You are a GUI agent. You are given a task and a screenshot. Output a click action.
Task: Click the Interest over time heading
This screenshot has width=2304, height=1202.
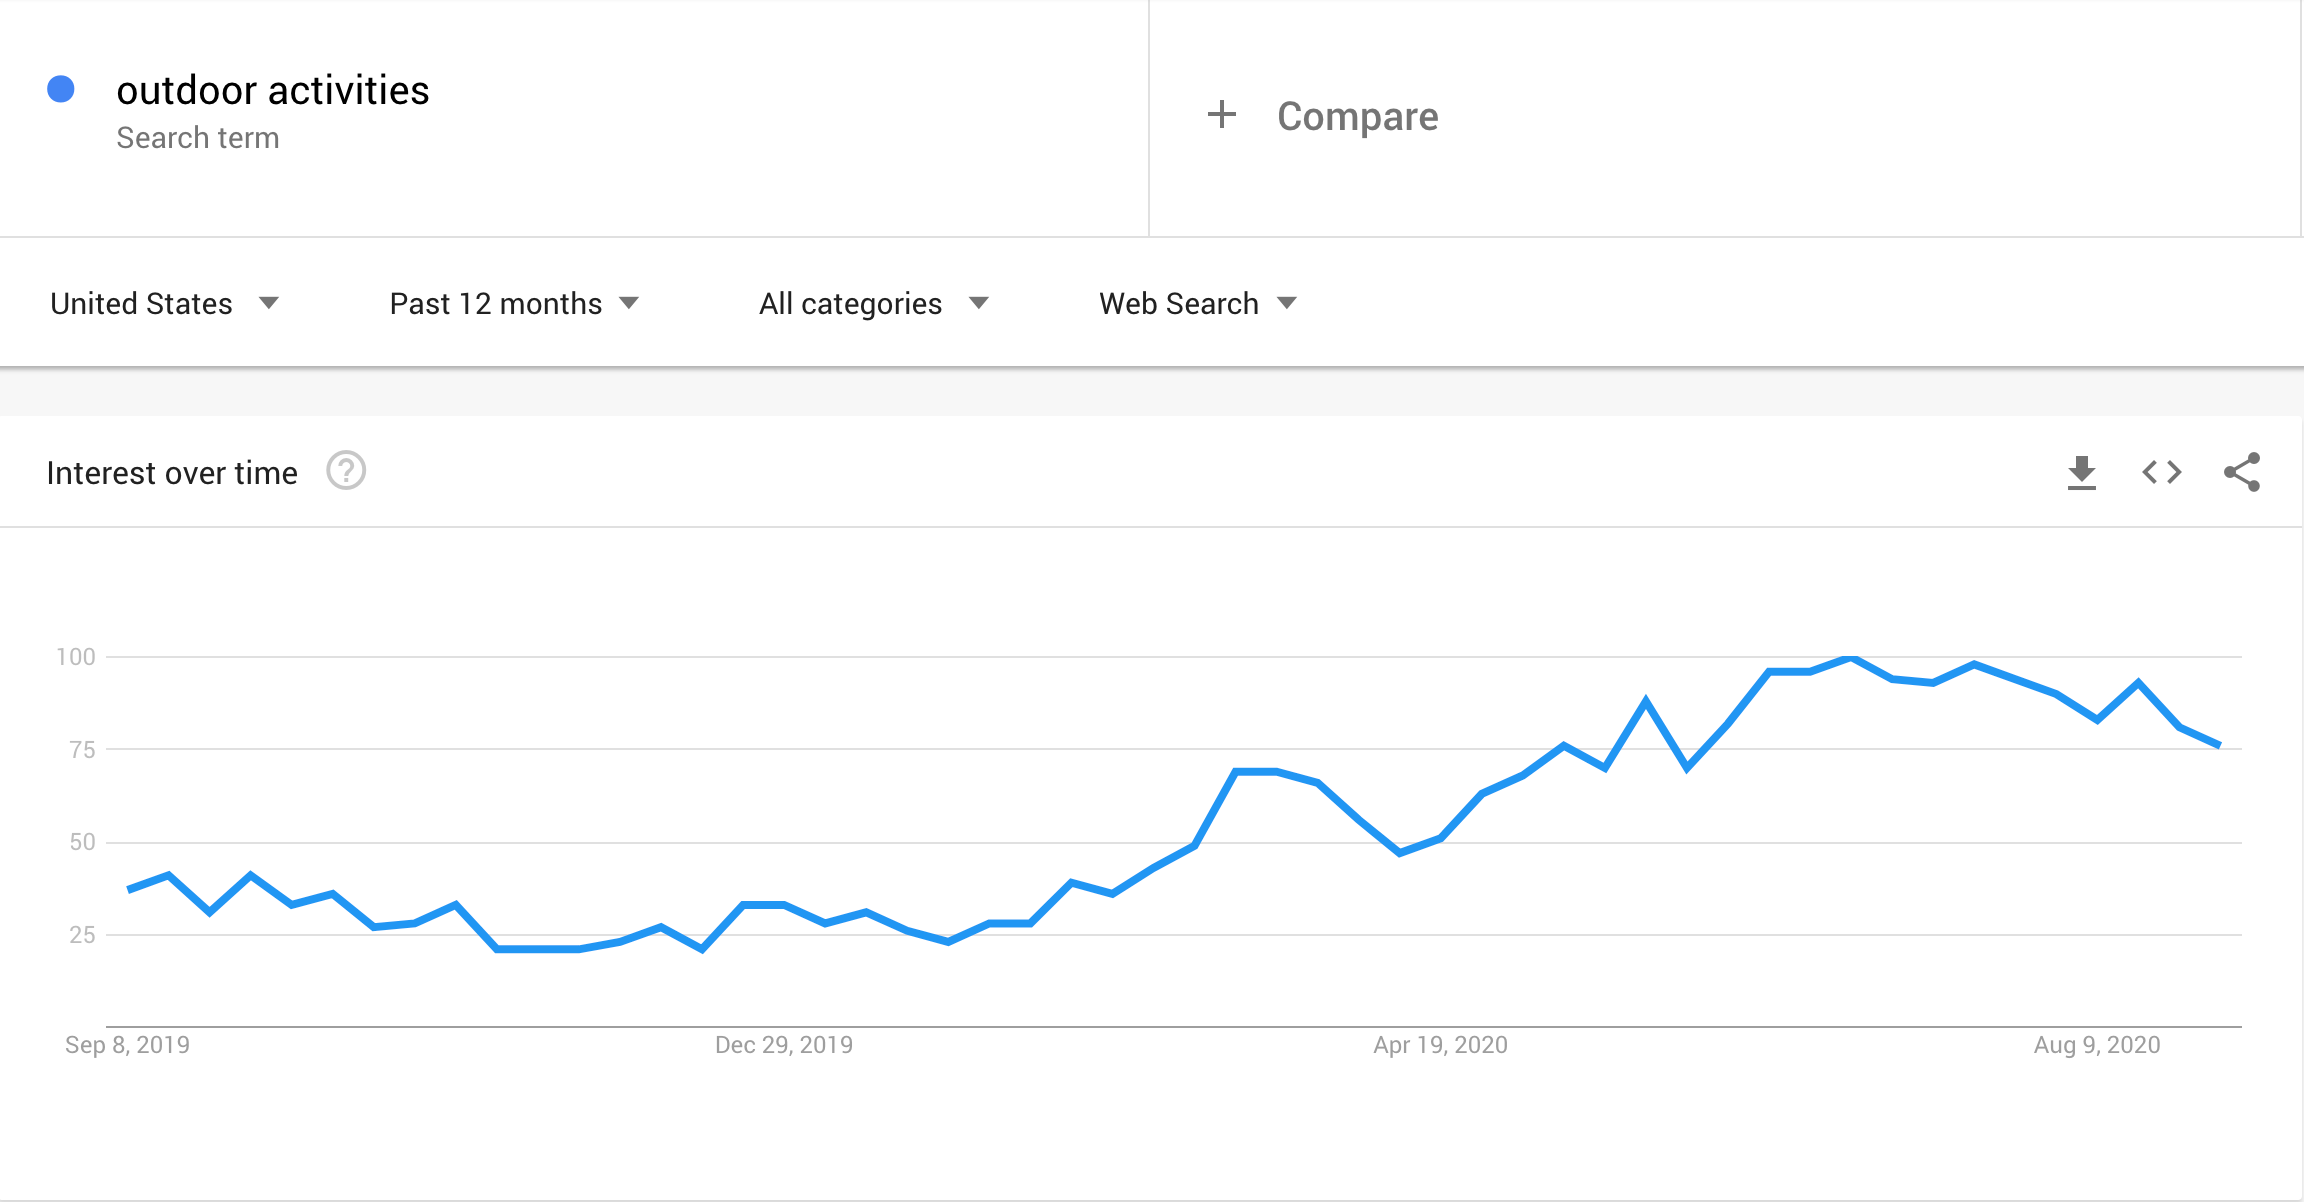pyautogui.click(x=172, y=473)
